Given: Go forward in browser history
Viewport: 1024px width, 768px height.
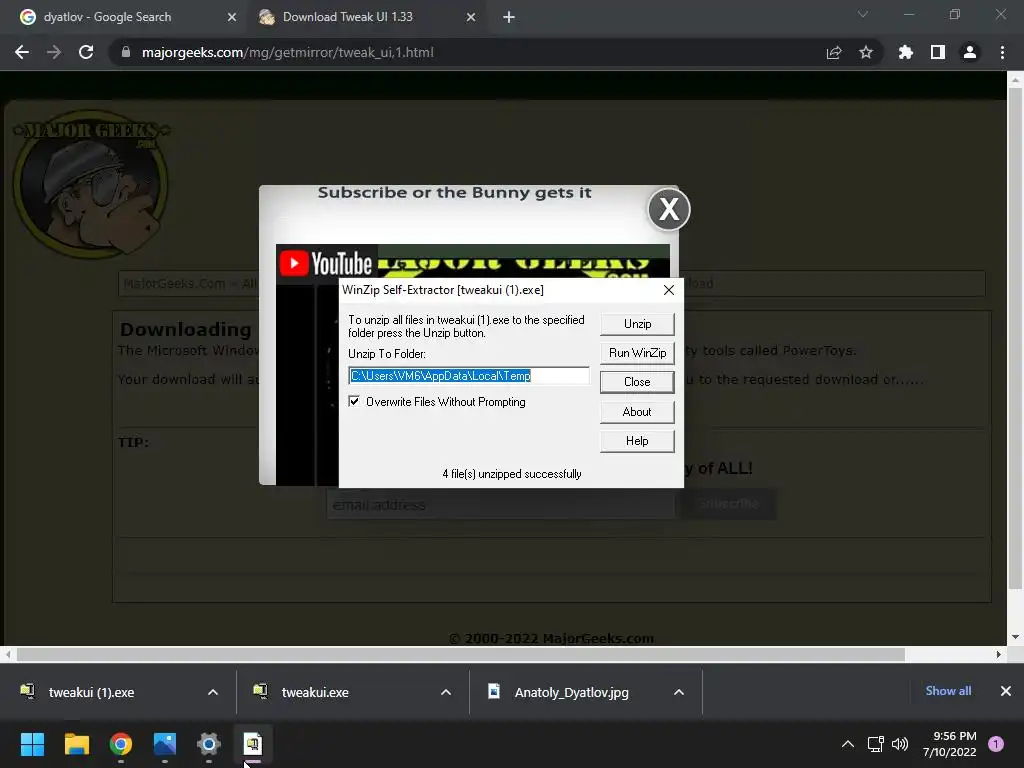Looking at the screenshot, I should (x=54, y=52).
